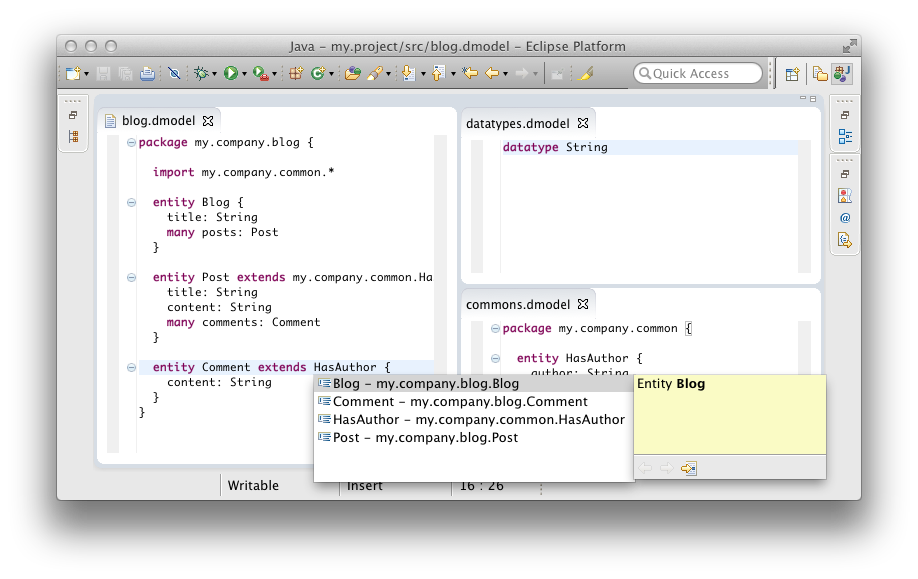The image size is (918, 579).
Task: Open the New Java Class dropdown arrow
Action: [331, 74]
